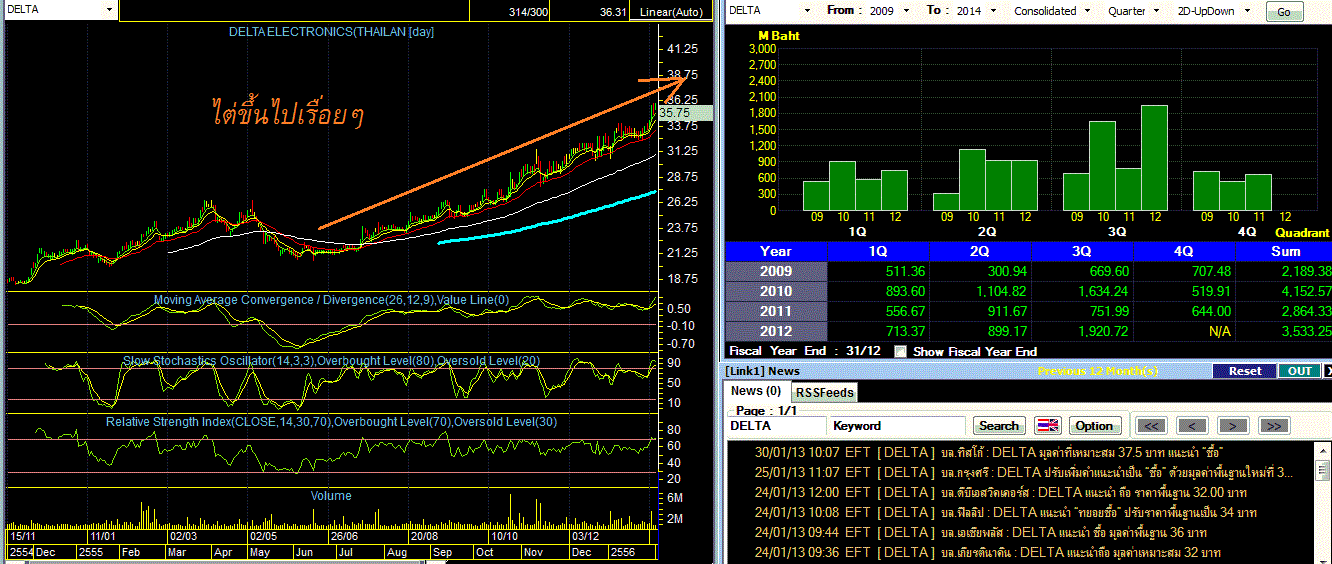Click the DELTA ELECTRONICS(THAILAN [day] chart title

click(x=331, y=32)
